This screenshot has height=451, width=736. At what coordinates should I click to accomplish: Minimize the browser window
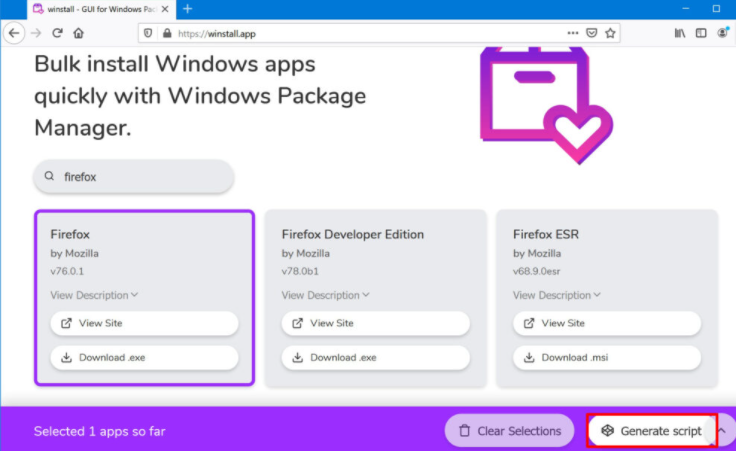tap(686, 9)
